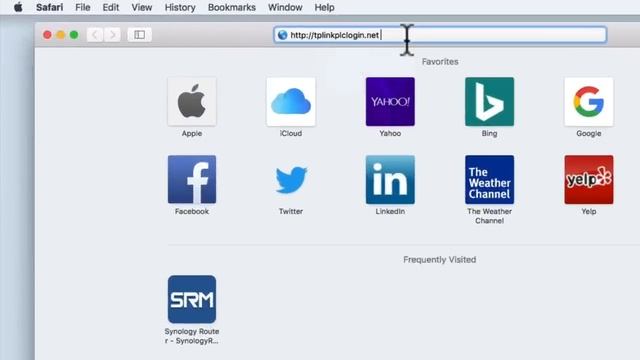
Task: Open the File menu
Action: pos(83,7)
